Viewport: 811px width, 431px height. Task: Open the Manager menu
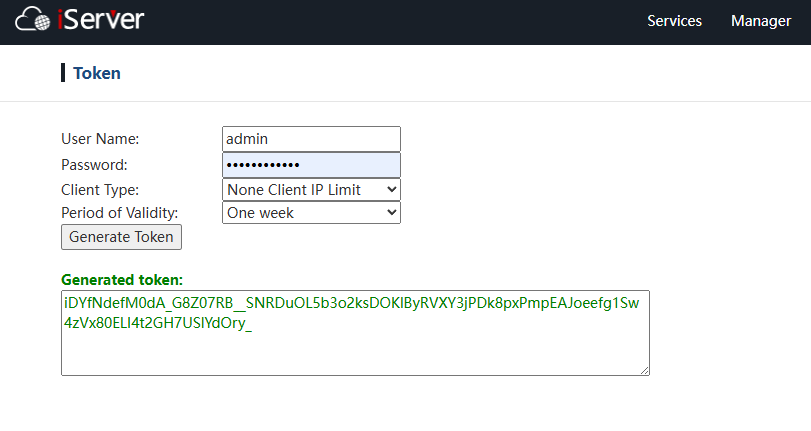click(760, 21)
